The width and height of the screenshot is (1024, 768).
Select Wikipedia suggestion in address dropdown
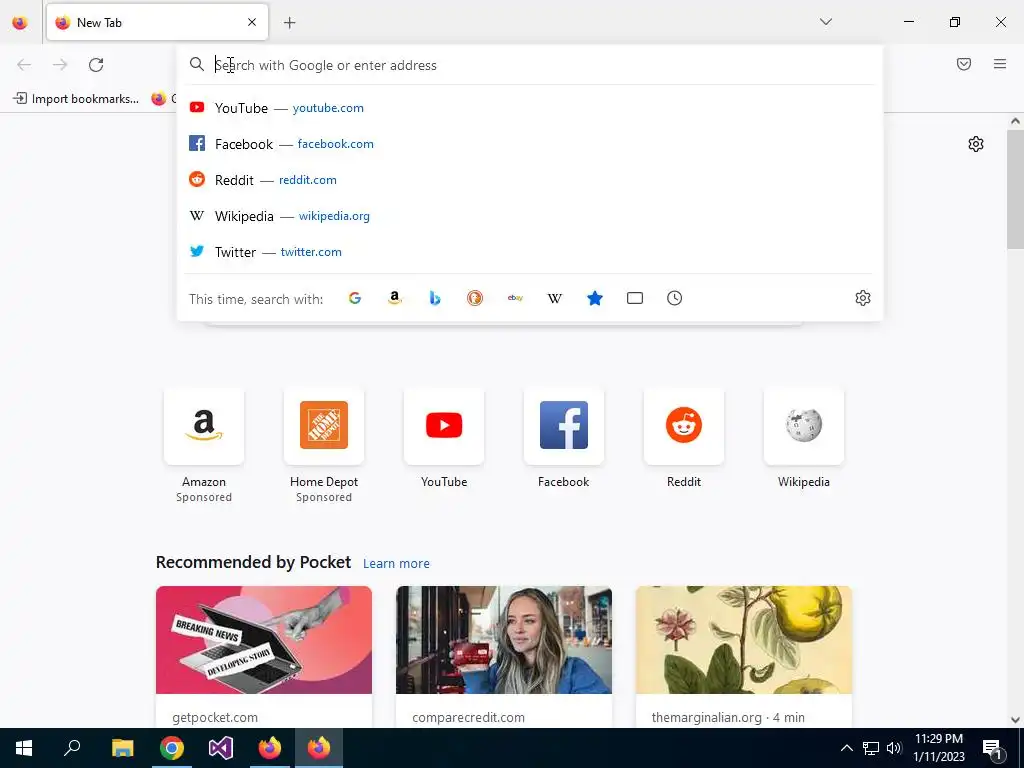click(529, 216)
